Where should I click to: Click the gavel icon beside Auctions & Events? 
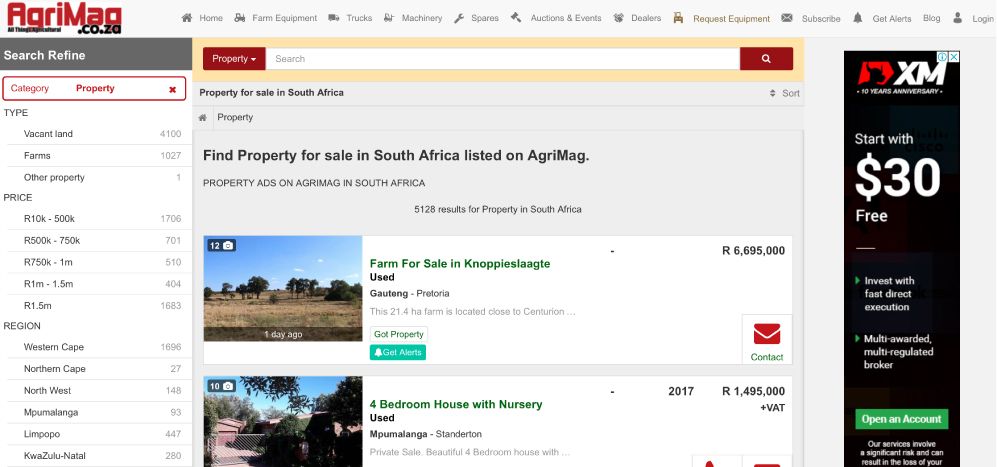click(516, 17)
